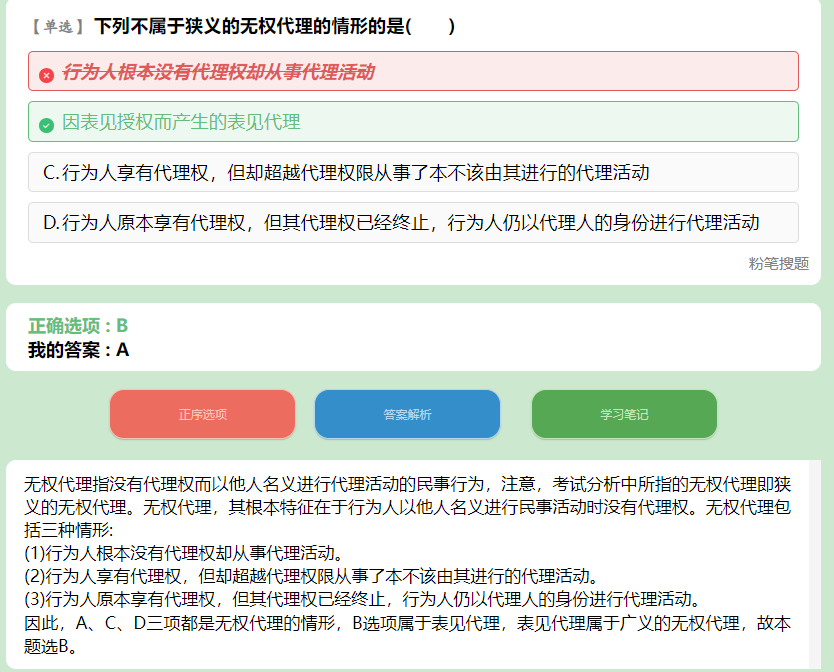The height and width of the screenshot is (672, 834).
Task: Select option 因表见授权而产生的表见代理
Action: coord(413,122)
